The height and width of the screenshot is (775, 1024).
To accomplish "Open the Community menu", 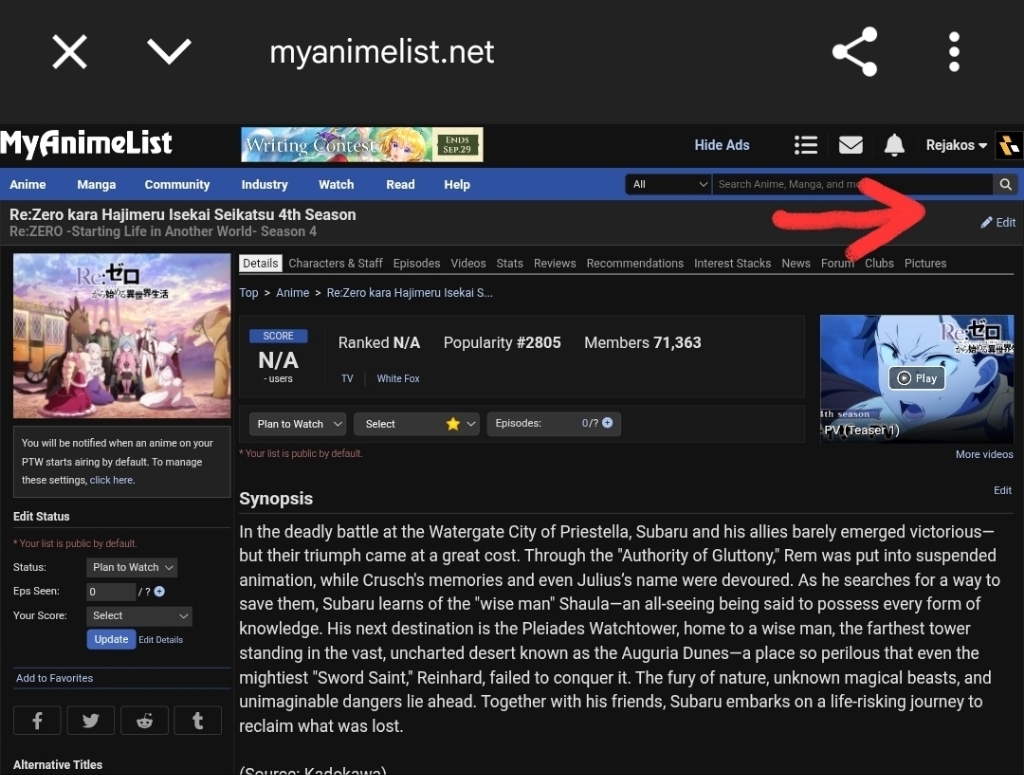I will [x=177, y=185].
